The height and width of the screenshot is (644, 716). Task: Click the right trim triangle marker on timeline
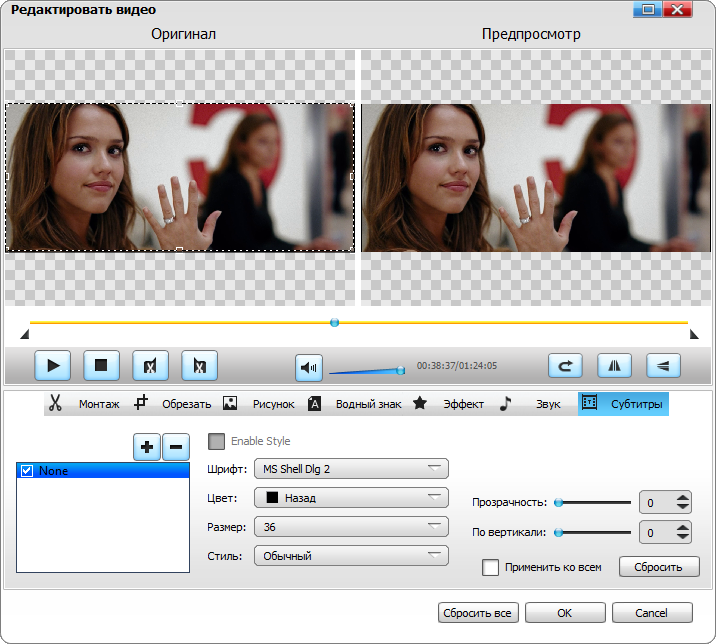pyautogui.click(x=694, y=334)
